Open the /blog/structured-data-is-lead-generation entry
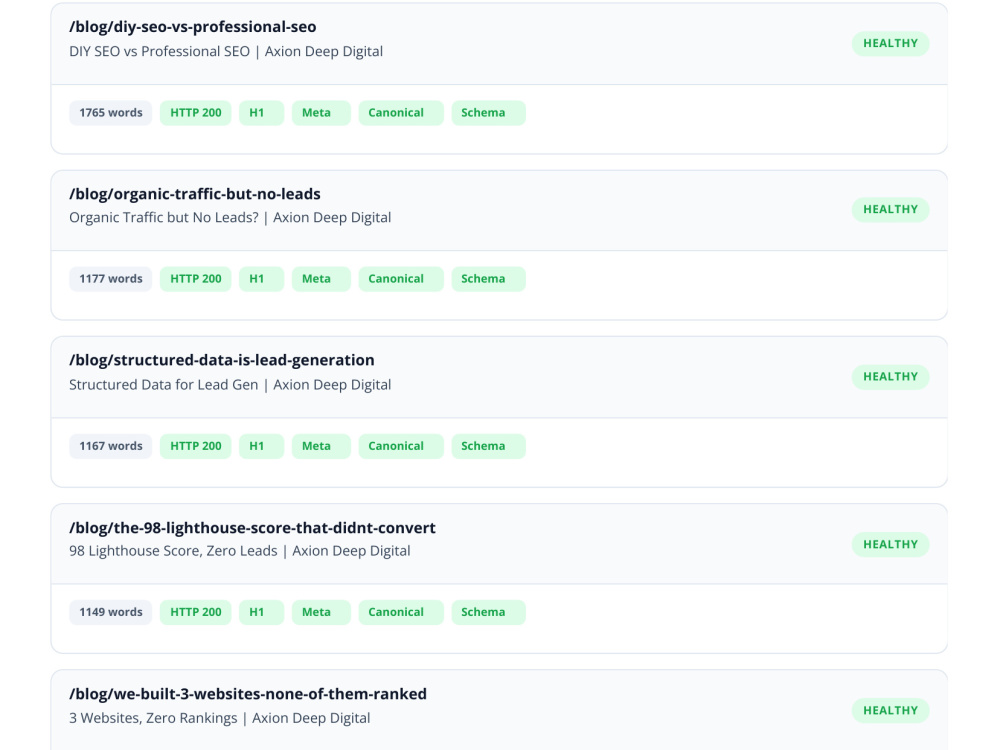The image size is (1000, 750). pyautogui.click(x=221, y=360)
